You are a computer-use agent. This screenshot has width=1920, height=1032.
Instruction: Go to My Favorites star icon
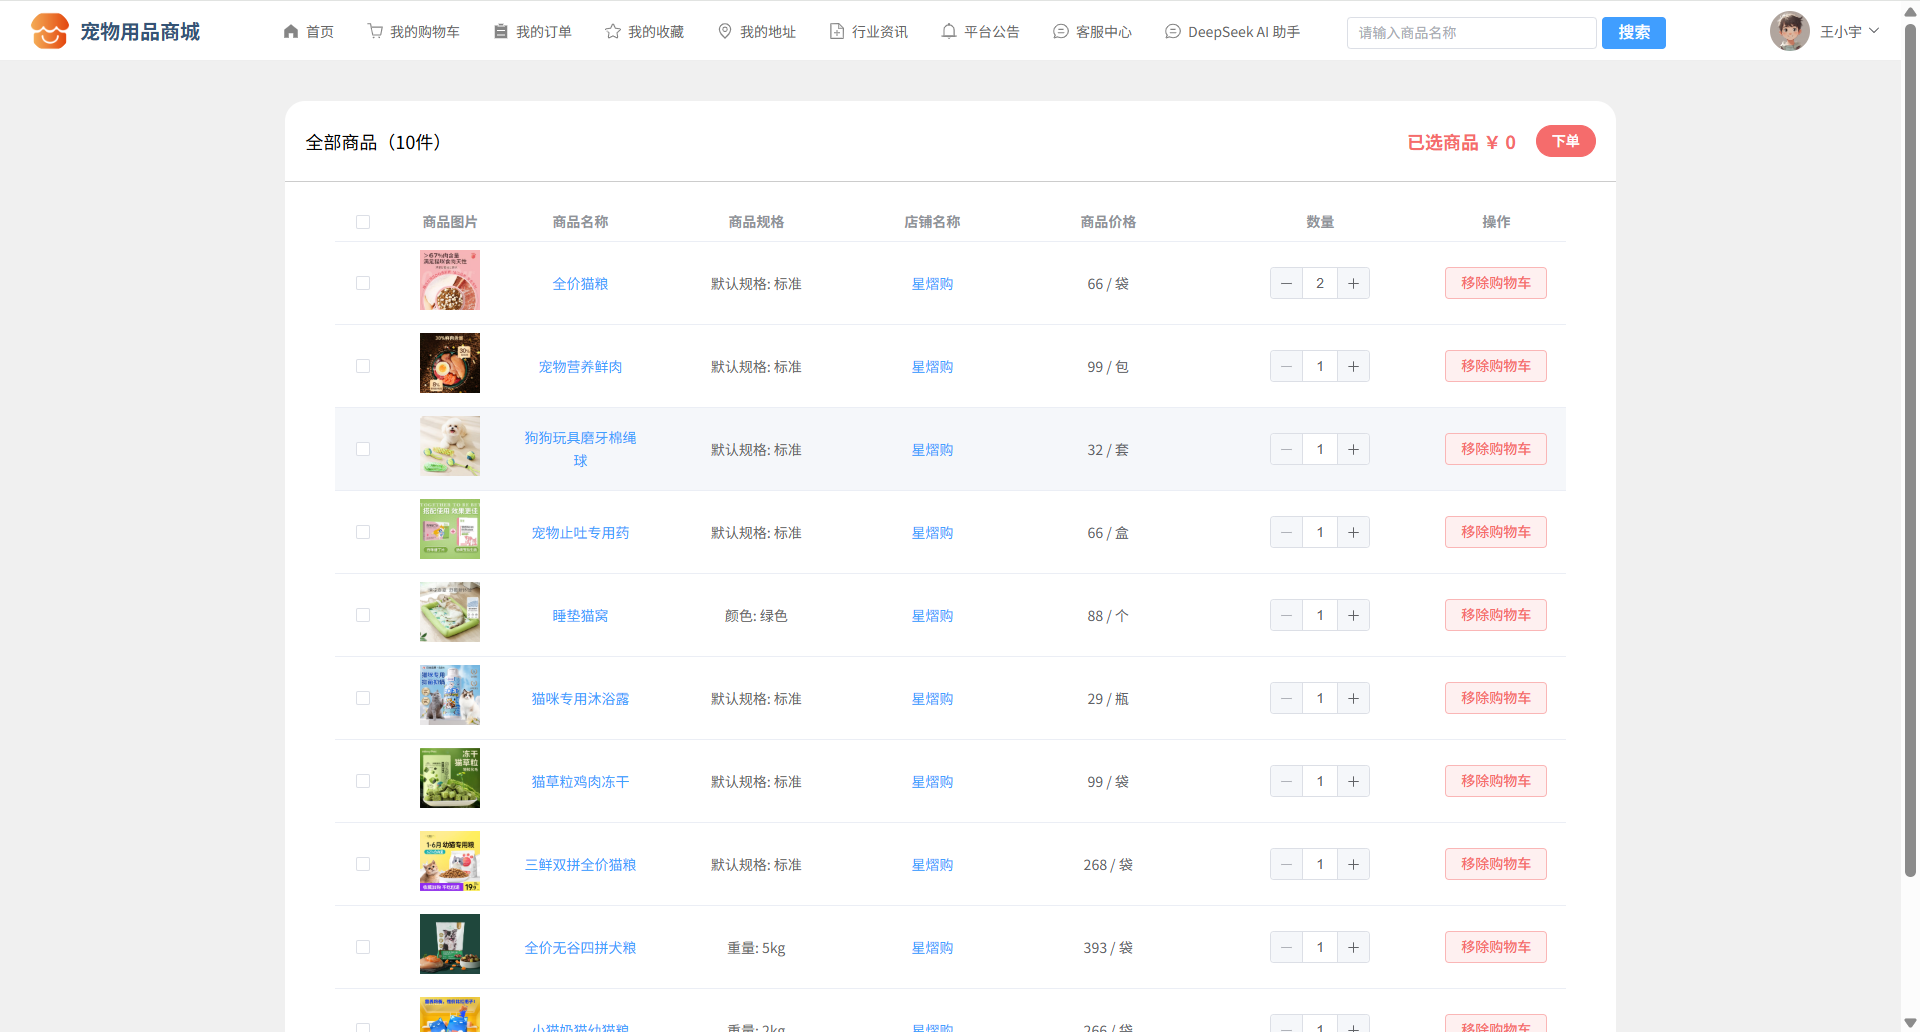pos(613,31)
